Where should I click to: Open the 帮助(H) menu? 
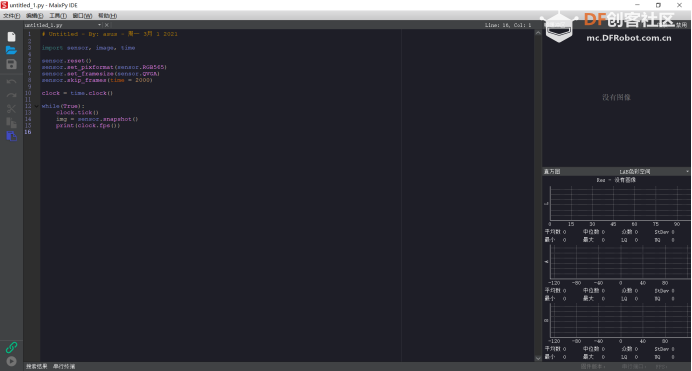(107, 16)
